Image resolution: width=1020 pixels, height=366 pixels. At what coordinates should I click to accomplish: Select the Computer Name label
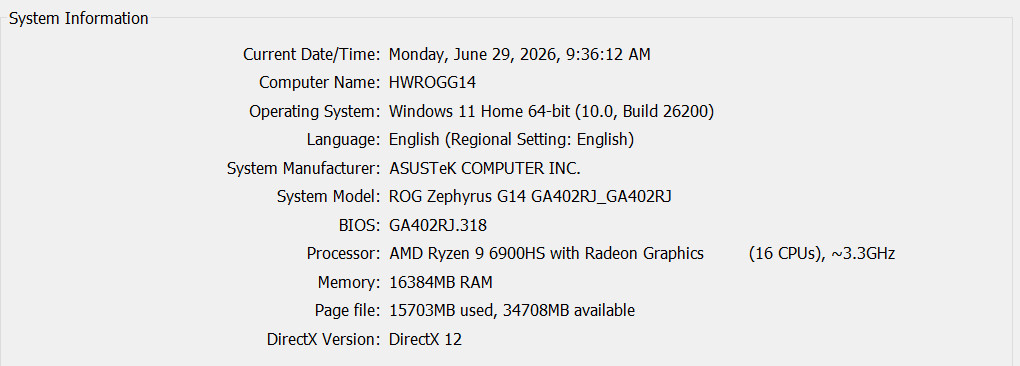click(320, 83)
